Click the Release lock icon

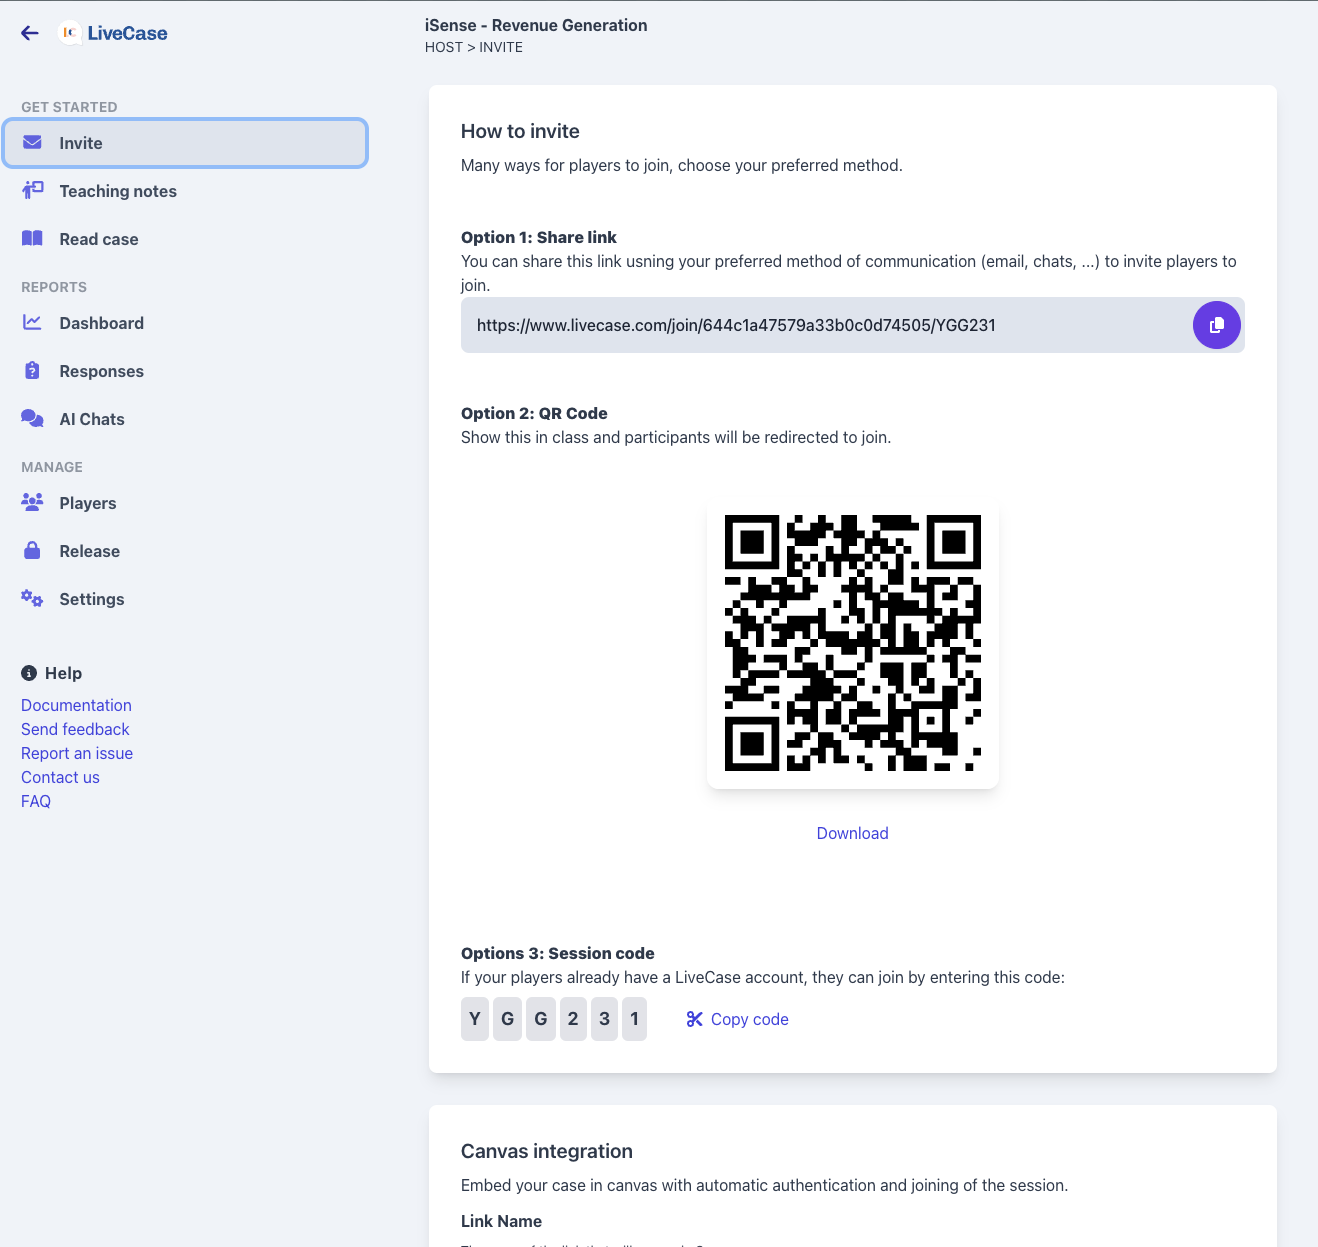(32, 550)
